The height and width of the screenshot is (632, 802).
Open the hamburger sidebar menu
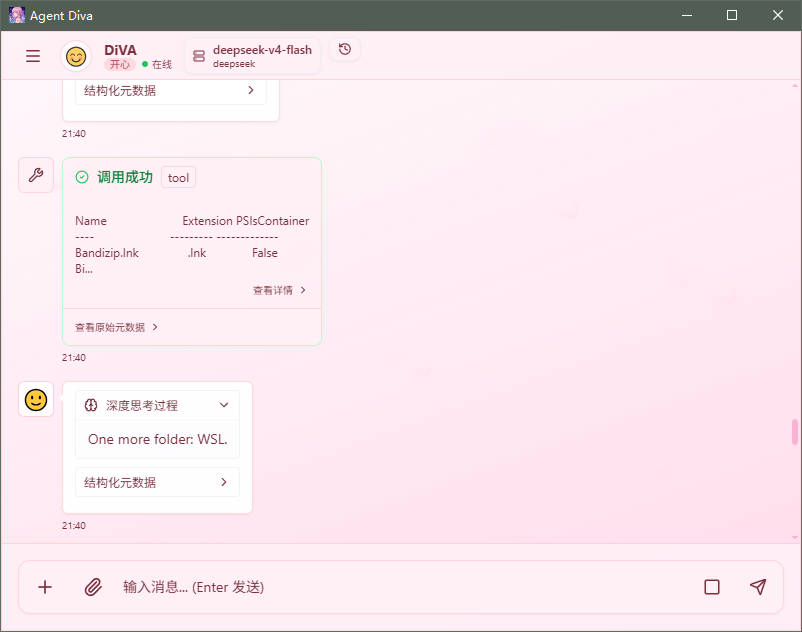pyautogui.click(x=33, y=56)
